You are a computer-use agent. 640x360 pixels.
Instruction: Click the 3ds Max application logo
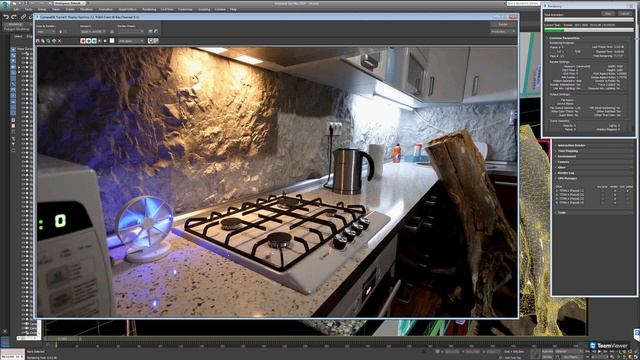click(4, 4)
